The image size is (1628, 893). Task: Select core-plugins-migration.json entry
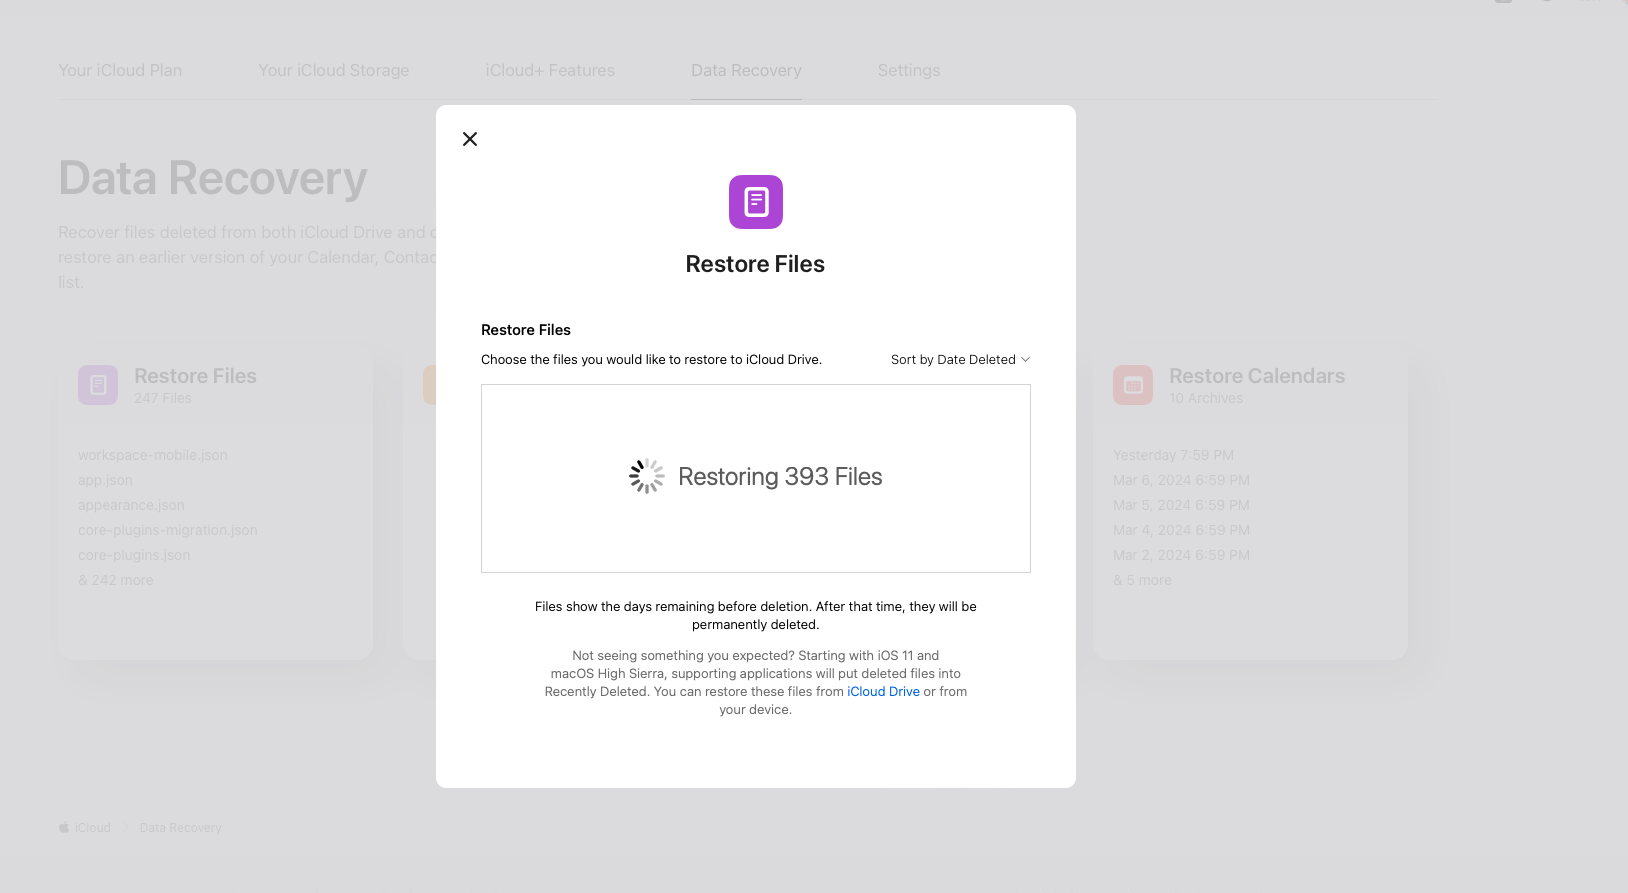(x=168, y=530)
